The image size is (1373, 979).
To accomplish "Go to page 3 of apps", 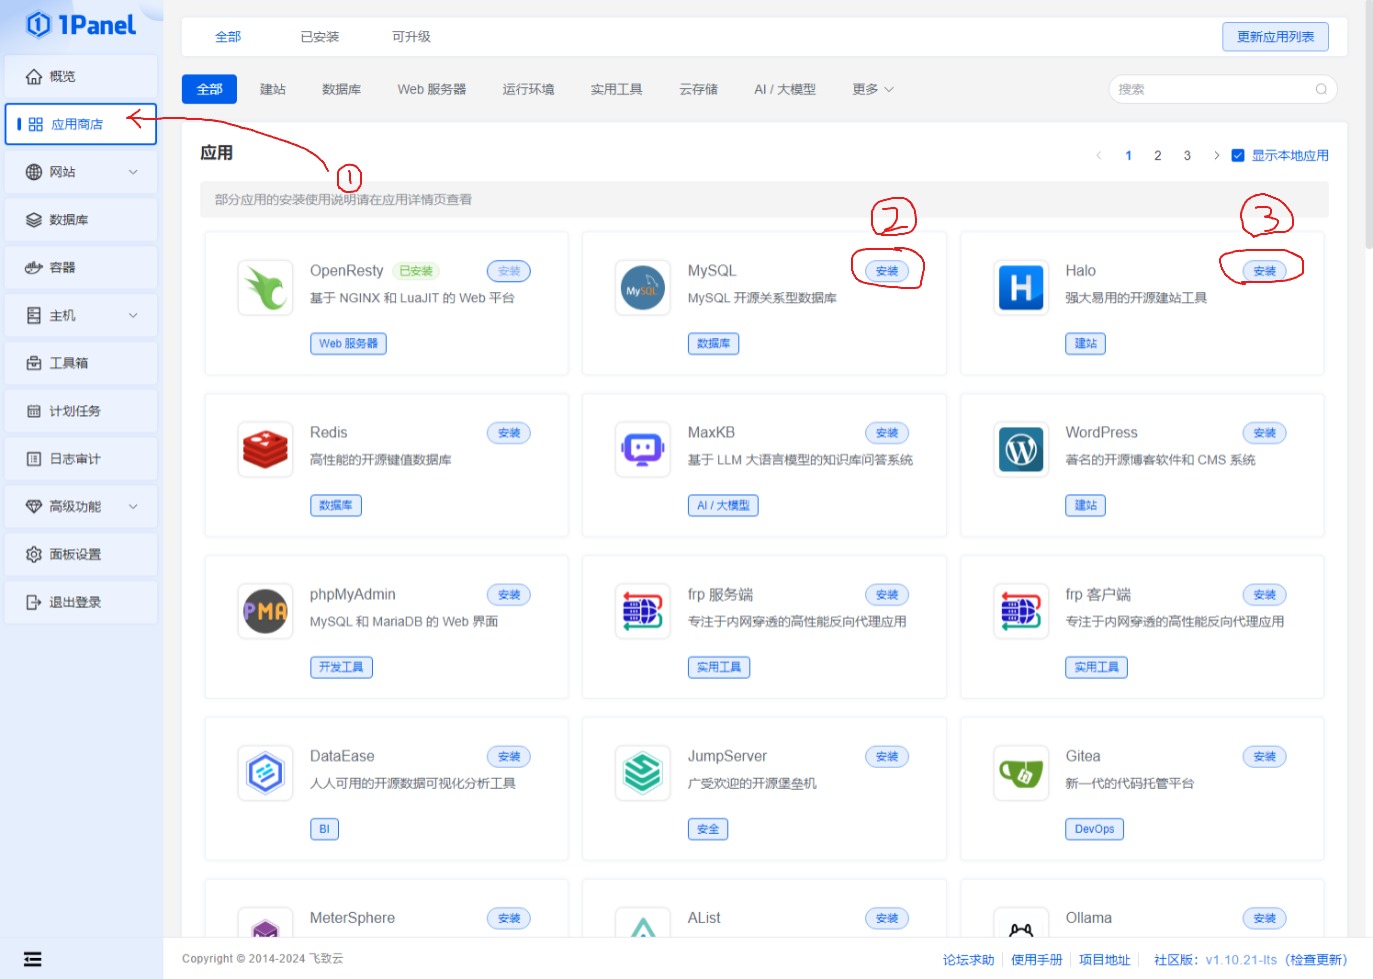I will 1187,155.
